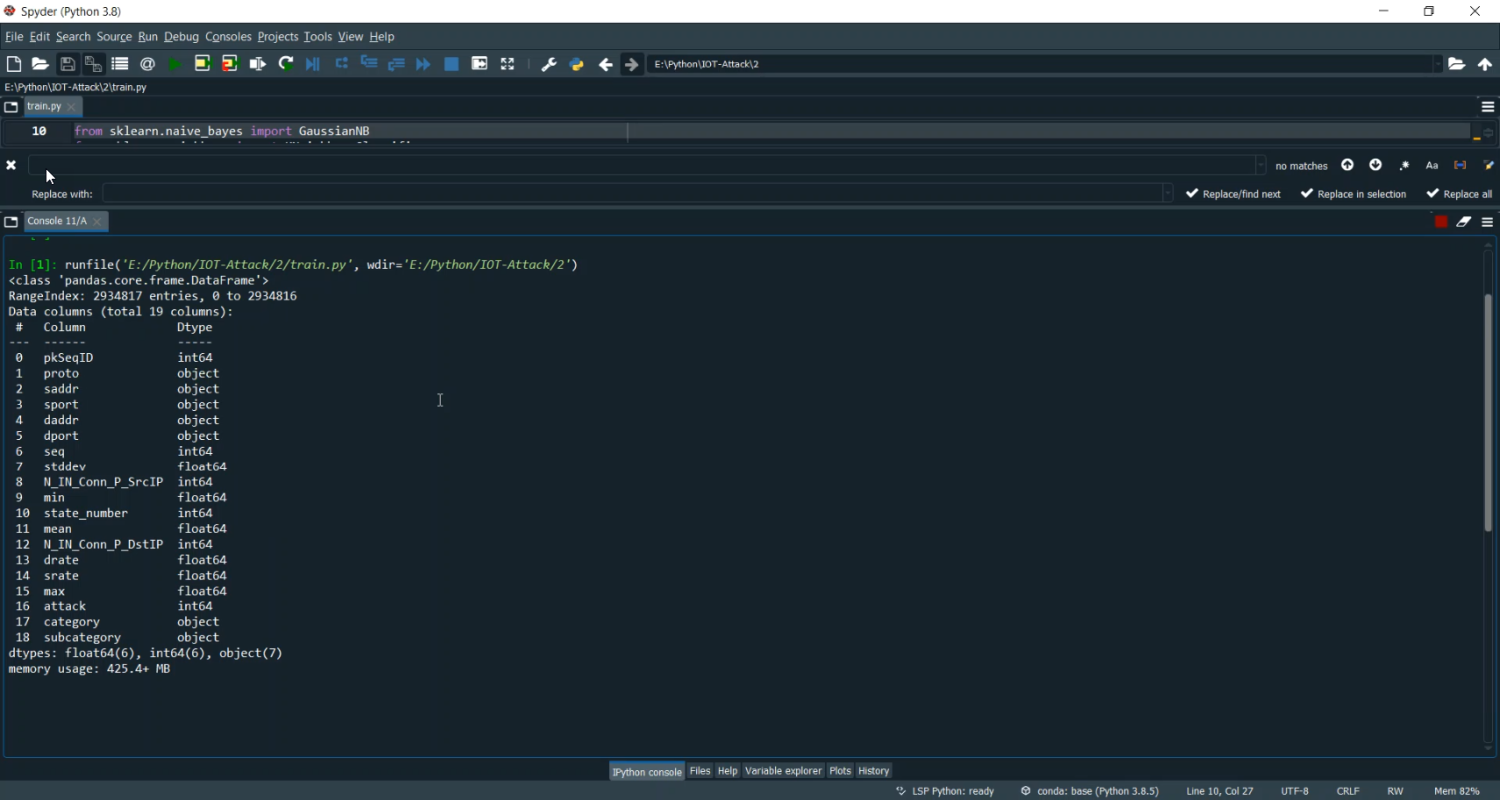The image size is (1500, 800).
Task: Clear console output with the eraser icon
Action: pyautogui.click(x=1464, y=222)
